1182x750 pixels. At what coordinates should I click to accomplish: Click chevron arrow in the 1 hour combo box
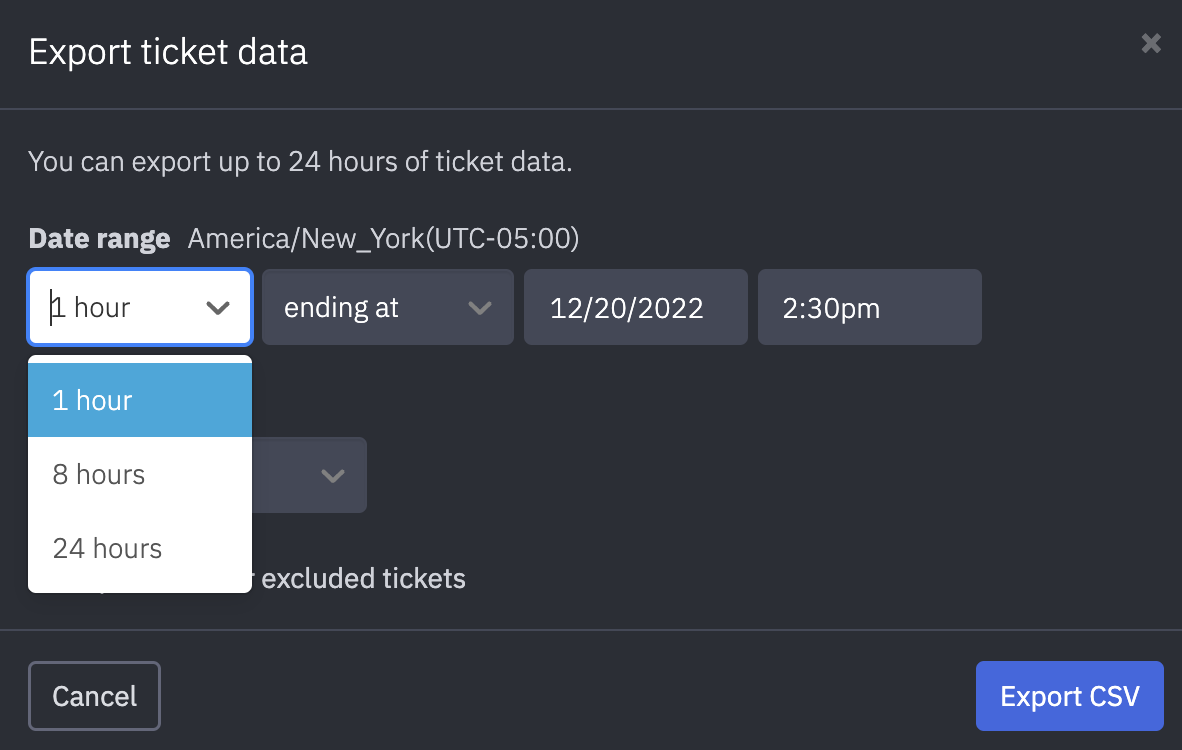[x=218, y=308]
